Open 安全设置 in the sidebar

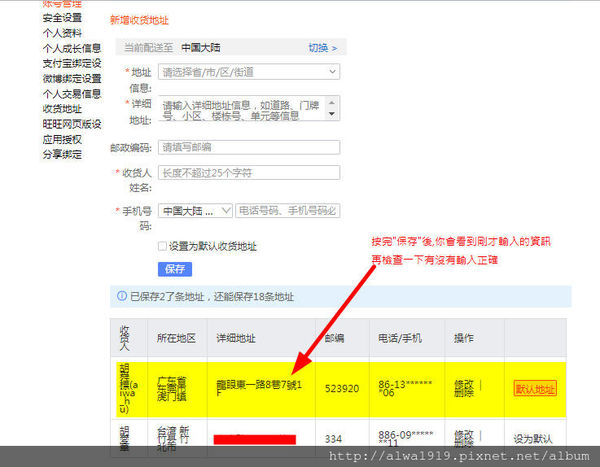[62, 17]
